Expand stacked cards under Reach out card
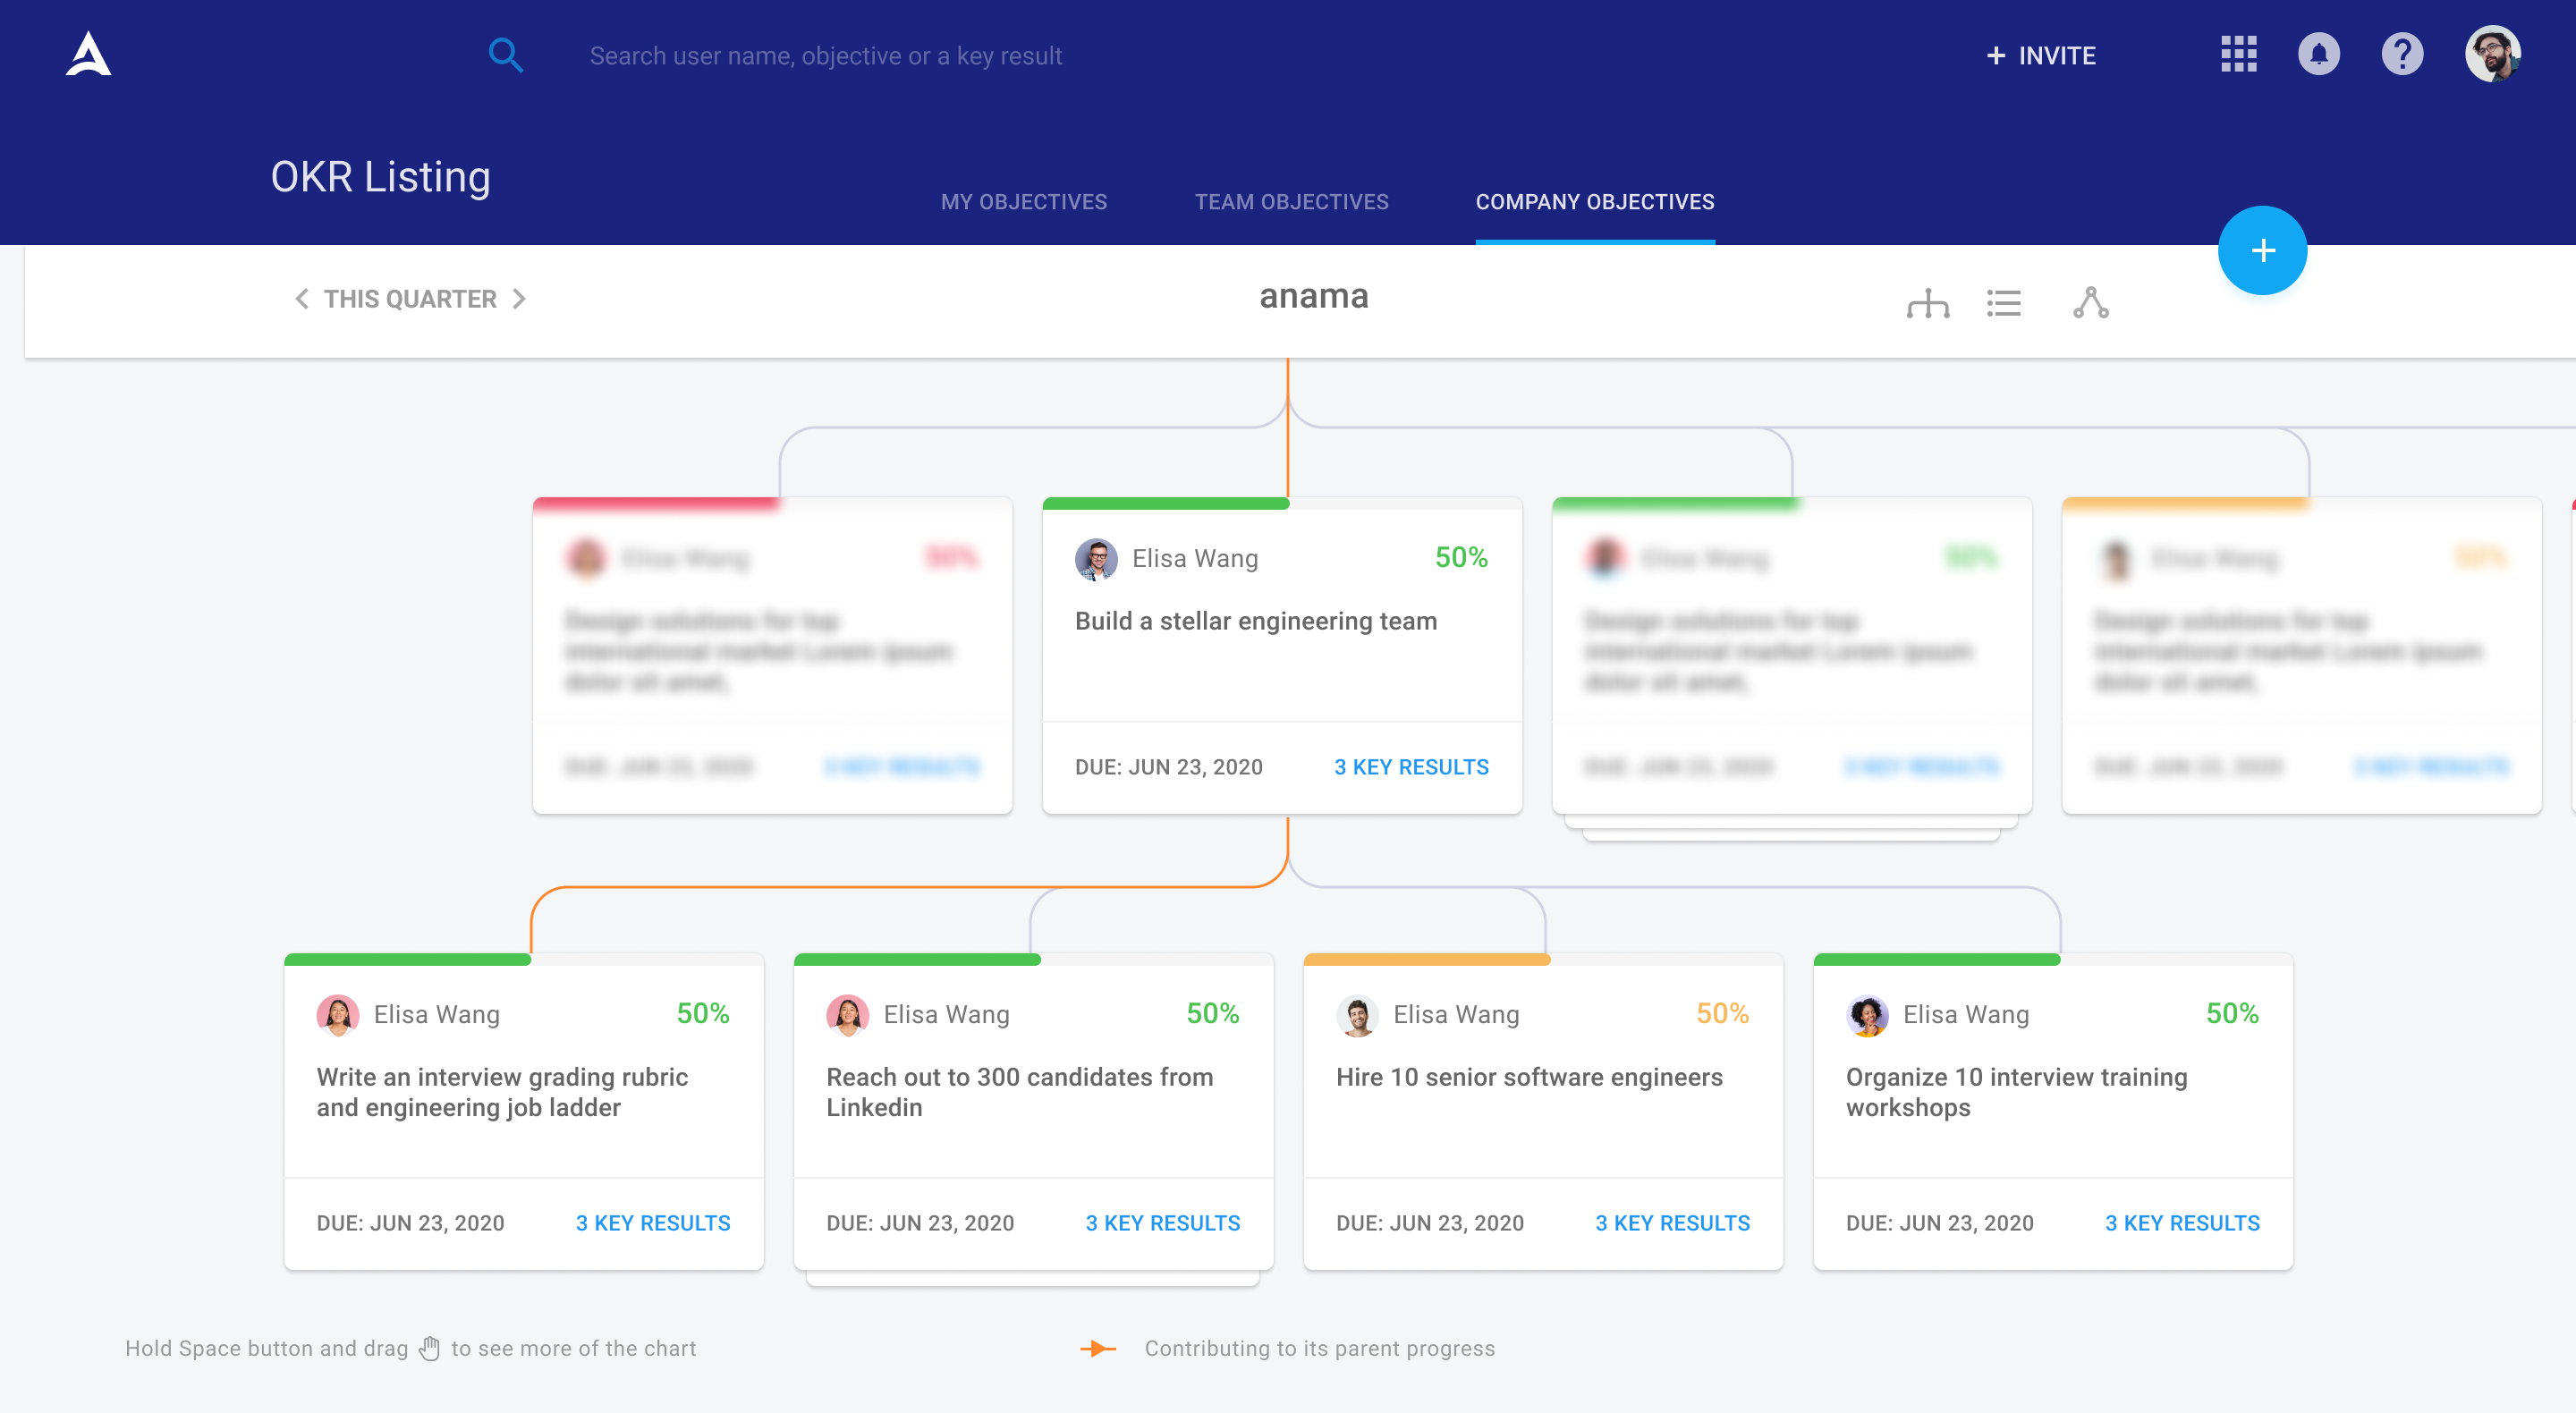Image resolution: width=2576 pixels, height=1413 pixels. [x=1032, y=1279]
